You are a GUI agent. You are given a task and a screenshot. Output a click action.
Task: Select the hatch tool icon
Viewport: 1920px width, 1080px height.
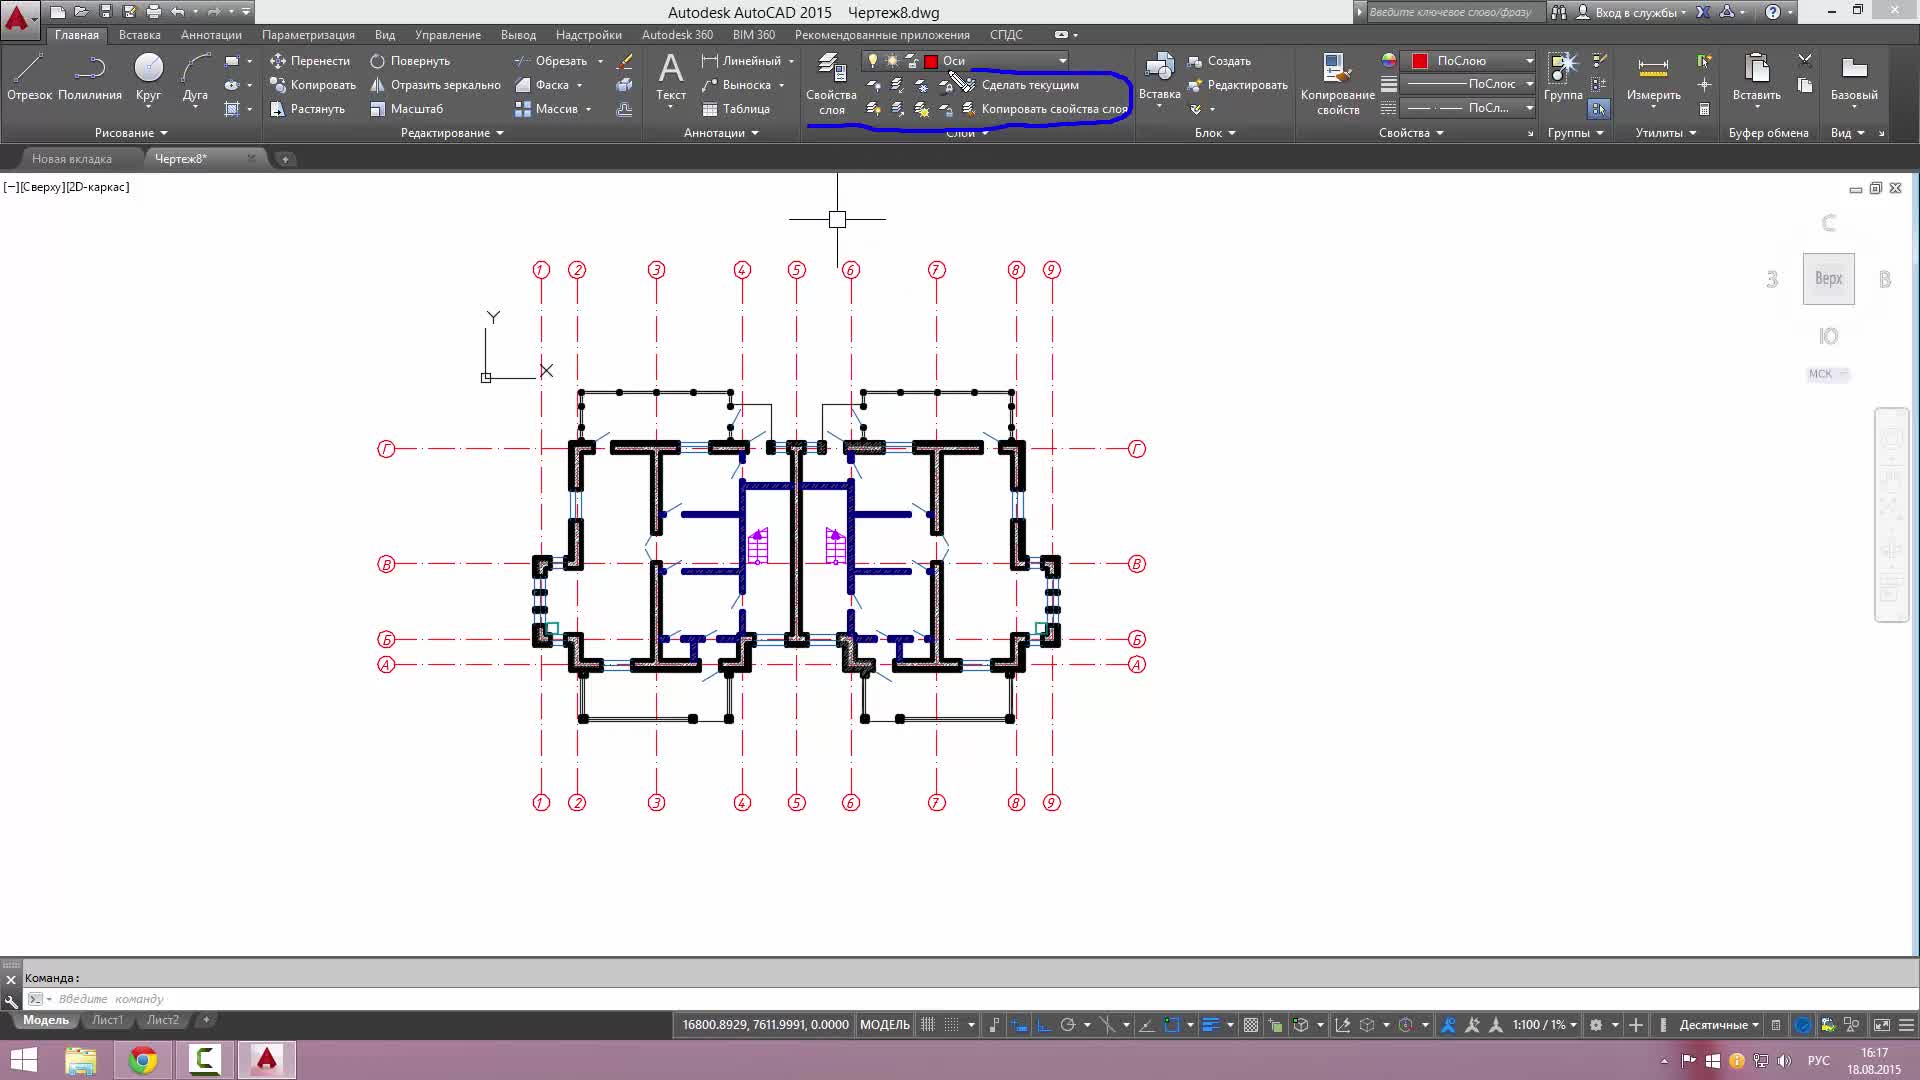(x=232, y=109)
